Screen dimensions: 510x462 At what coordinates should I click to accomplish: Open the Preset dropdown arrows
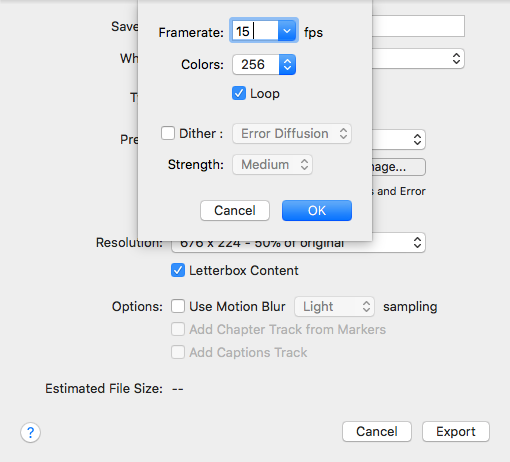(417, 139)
